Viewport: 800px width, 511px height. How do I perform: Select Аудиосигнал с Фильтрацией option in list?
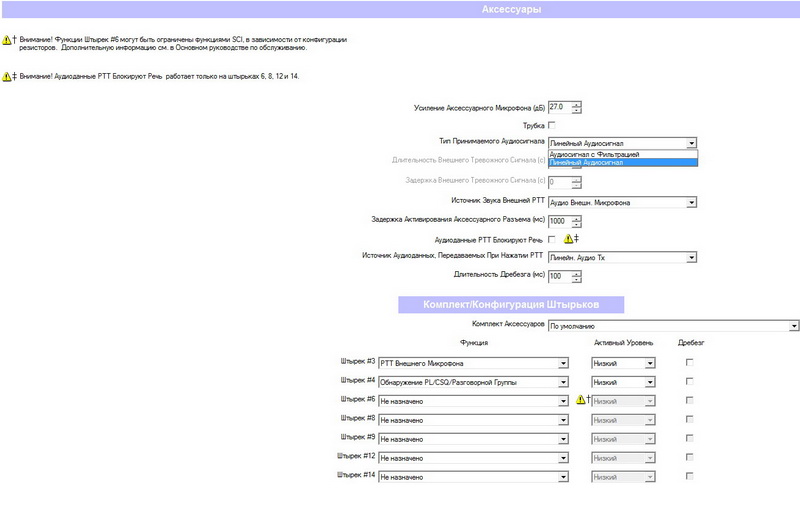[623, 154]
